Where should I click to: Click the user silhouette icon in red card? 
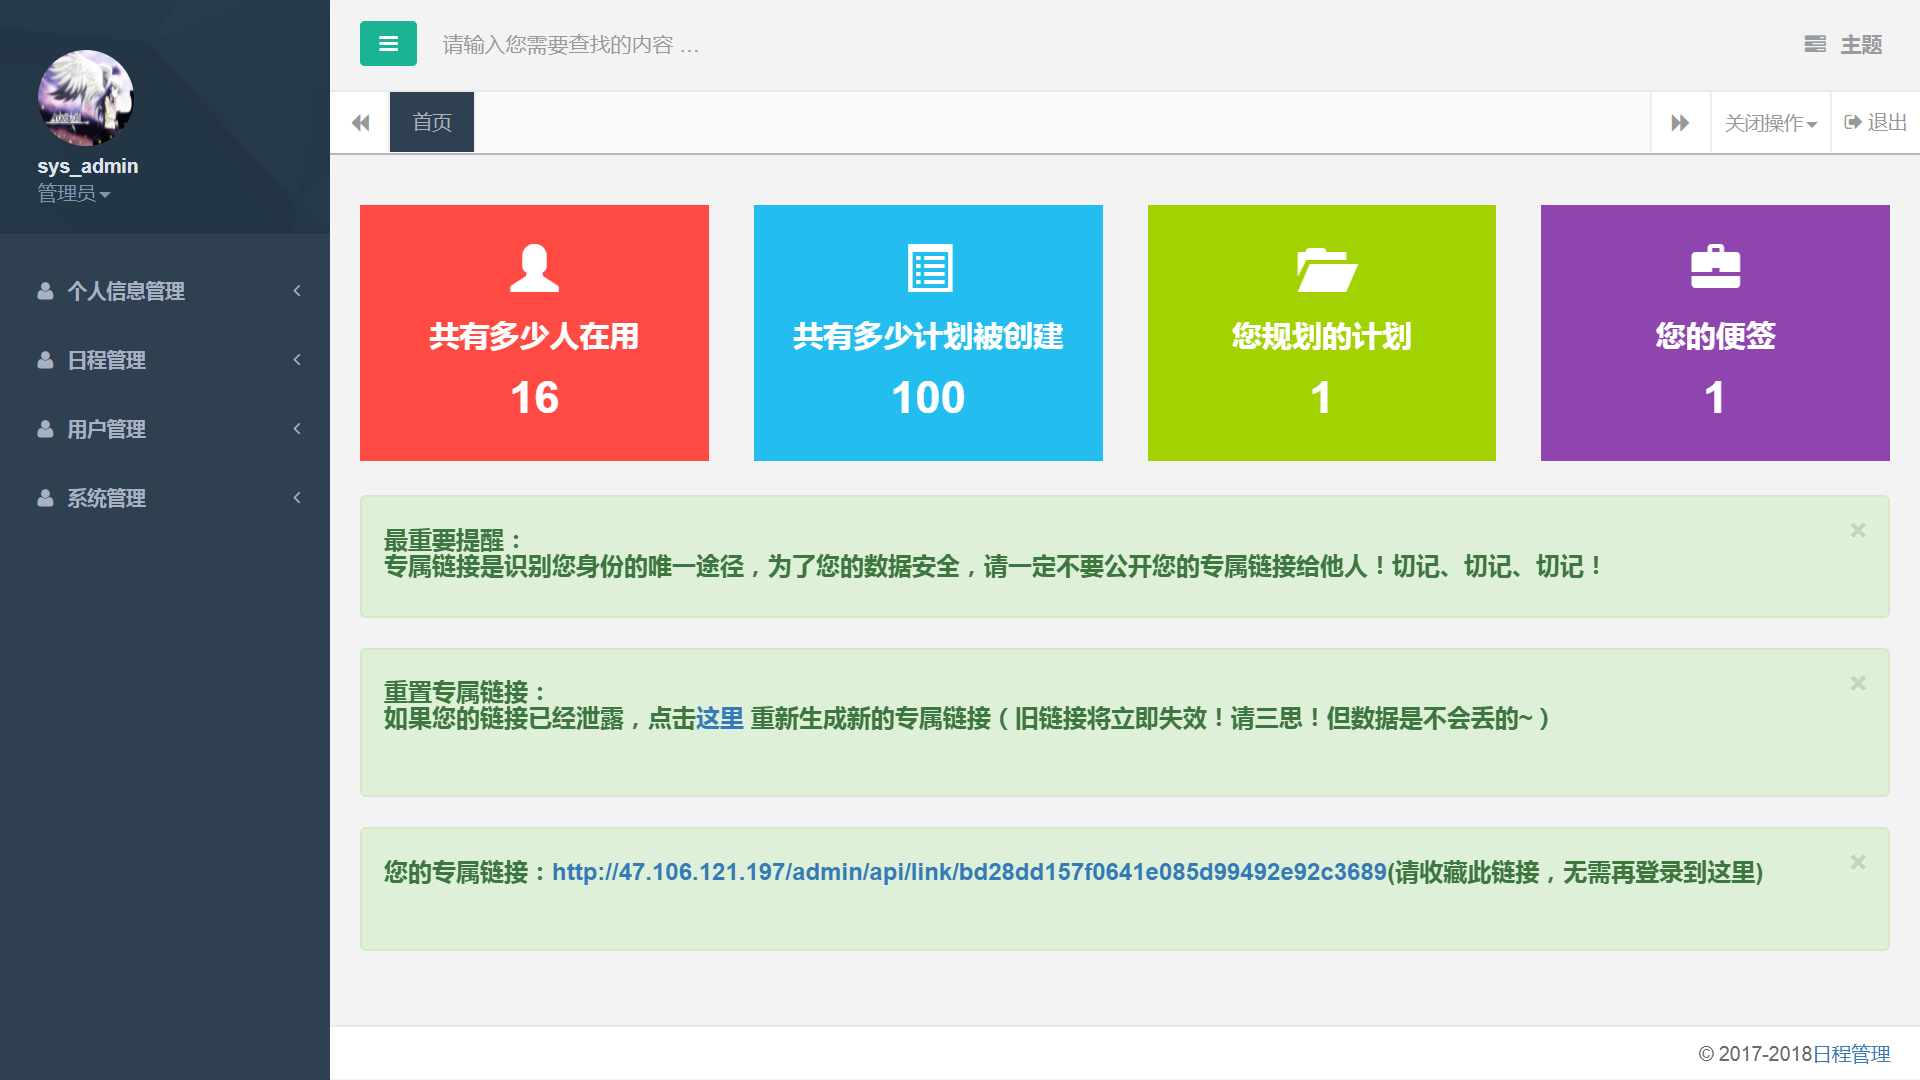pyautogui.click(x=534, y=268)
